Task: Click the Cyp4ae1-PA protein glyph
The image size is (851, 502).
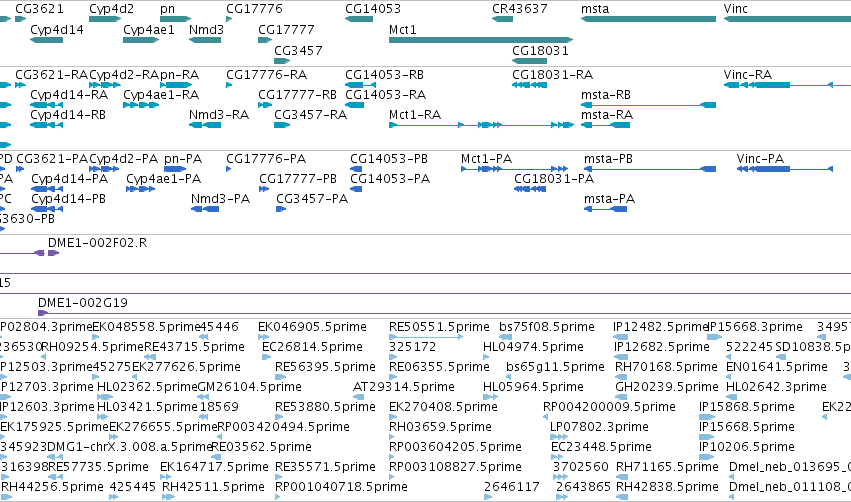Action: click(141, 189)
